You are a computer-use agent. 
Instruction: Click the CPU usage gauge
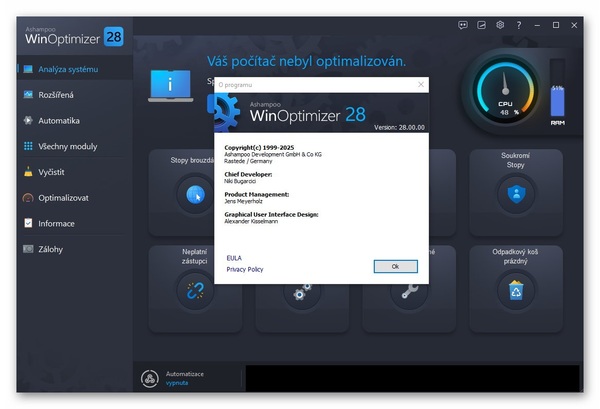coord(505,95)
